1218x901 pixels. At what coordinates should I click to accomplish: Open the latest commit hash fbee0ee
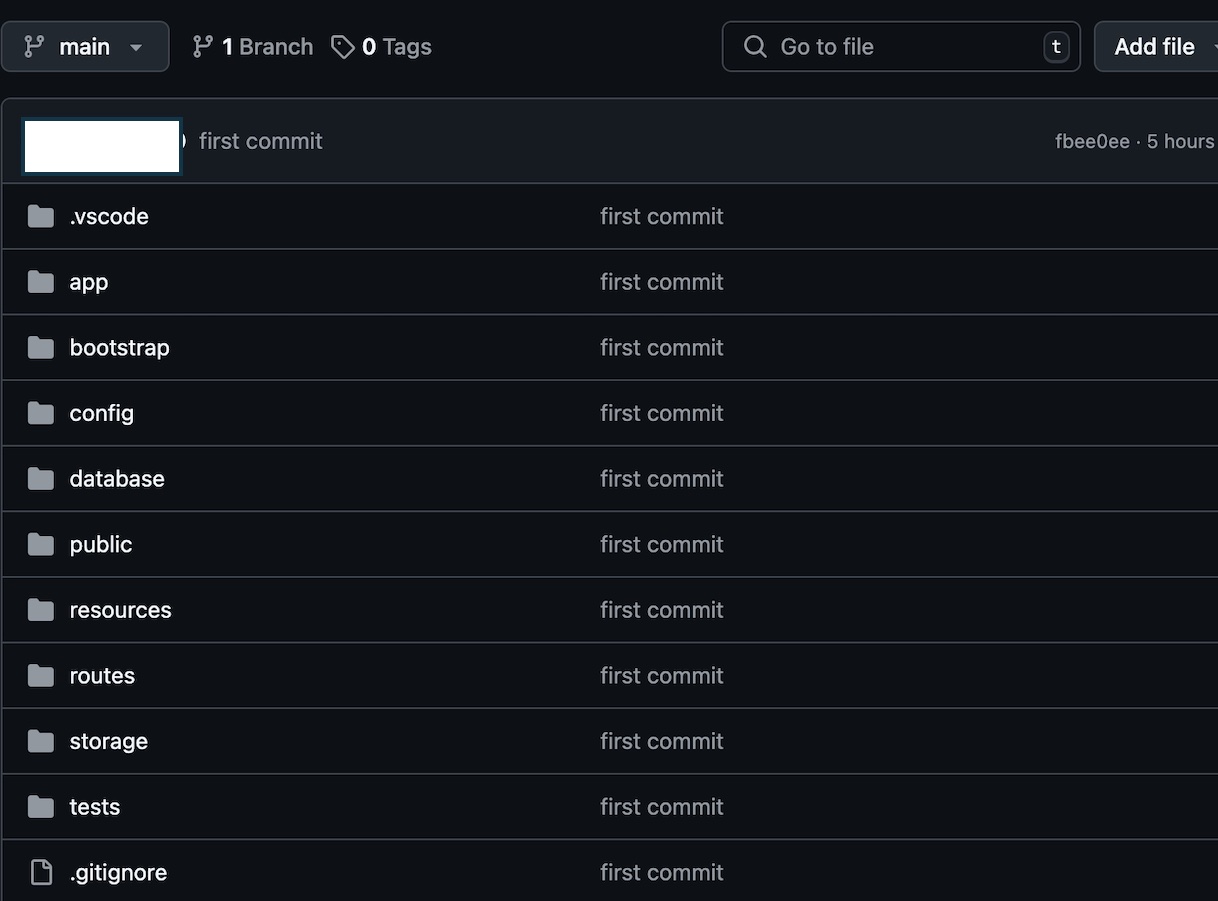pos(1092,141)
